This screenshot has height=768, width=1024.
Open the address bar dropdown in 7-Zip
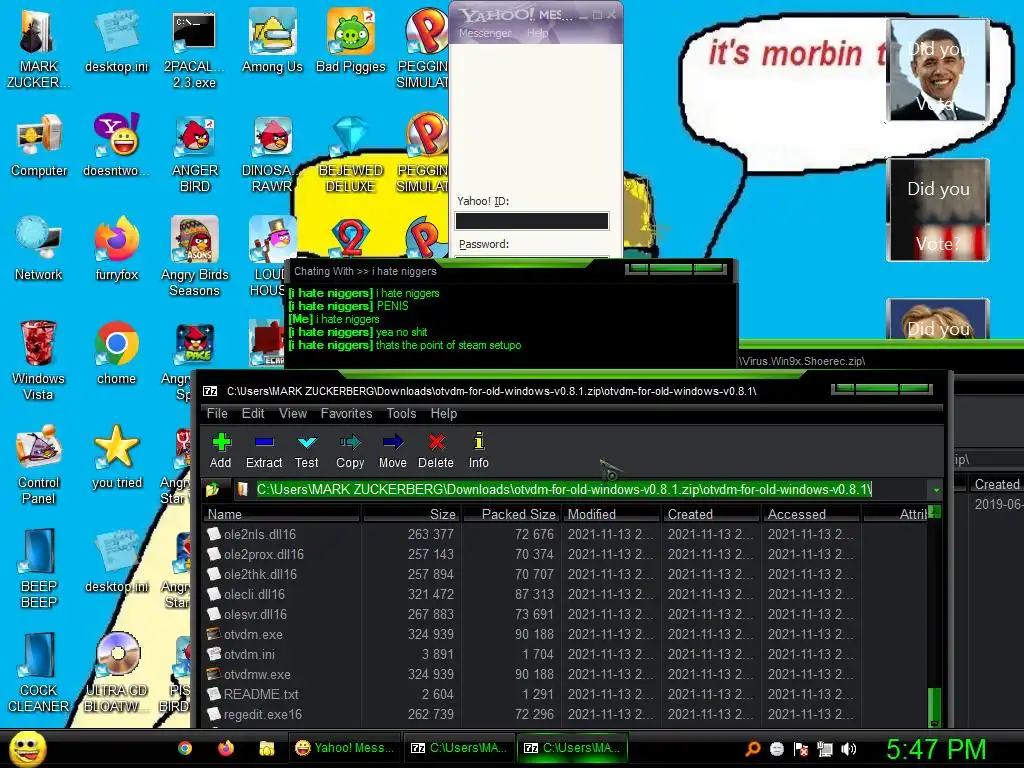tap(936, 490)
